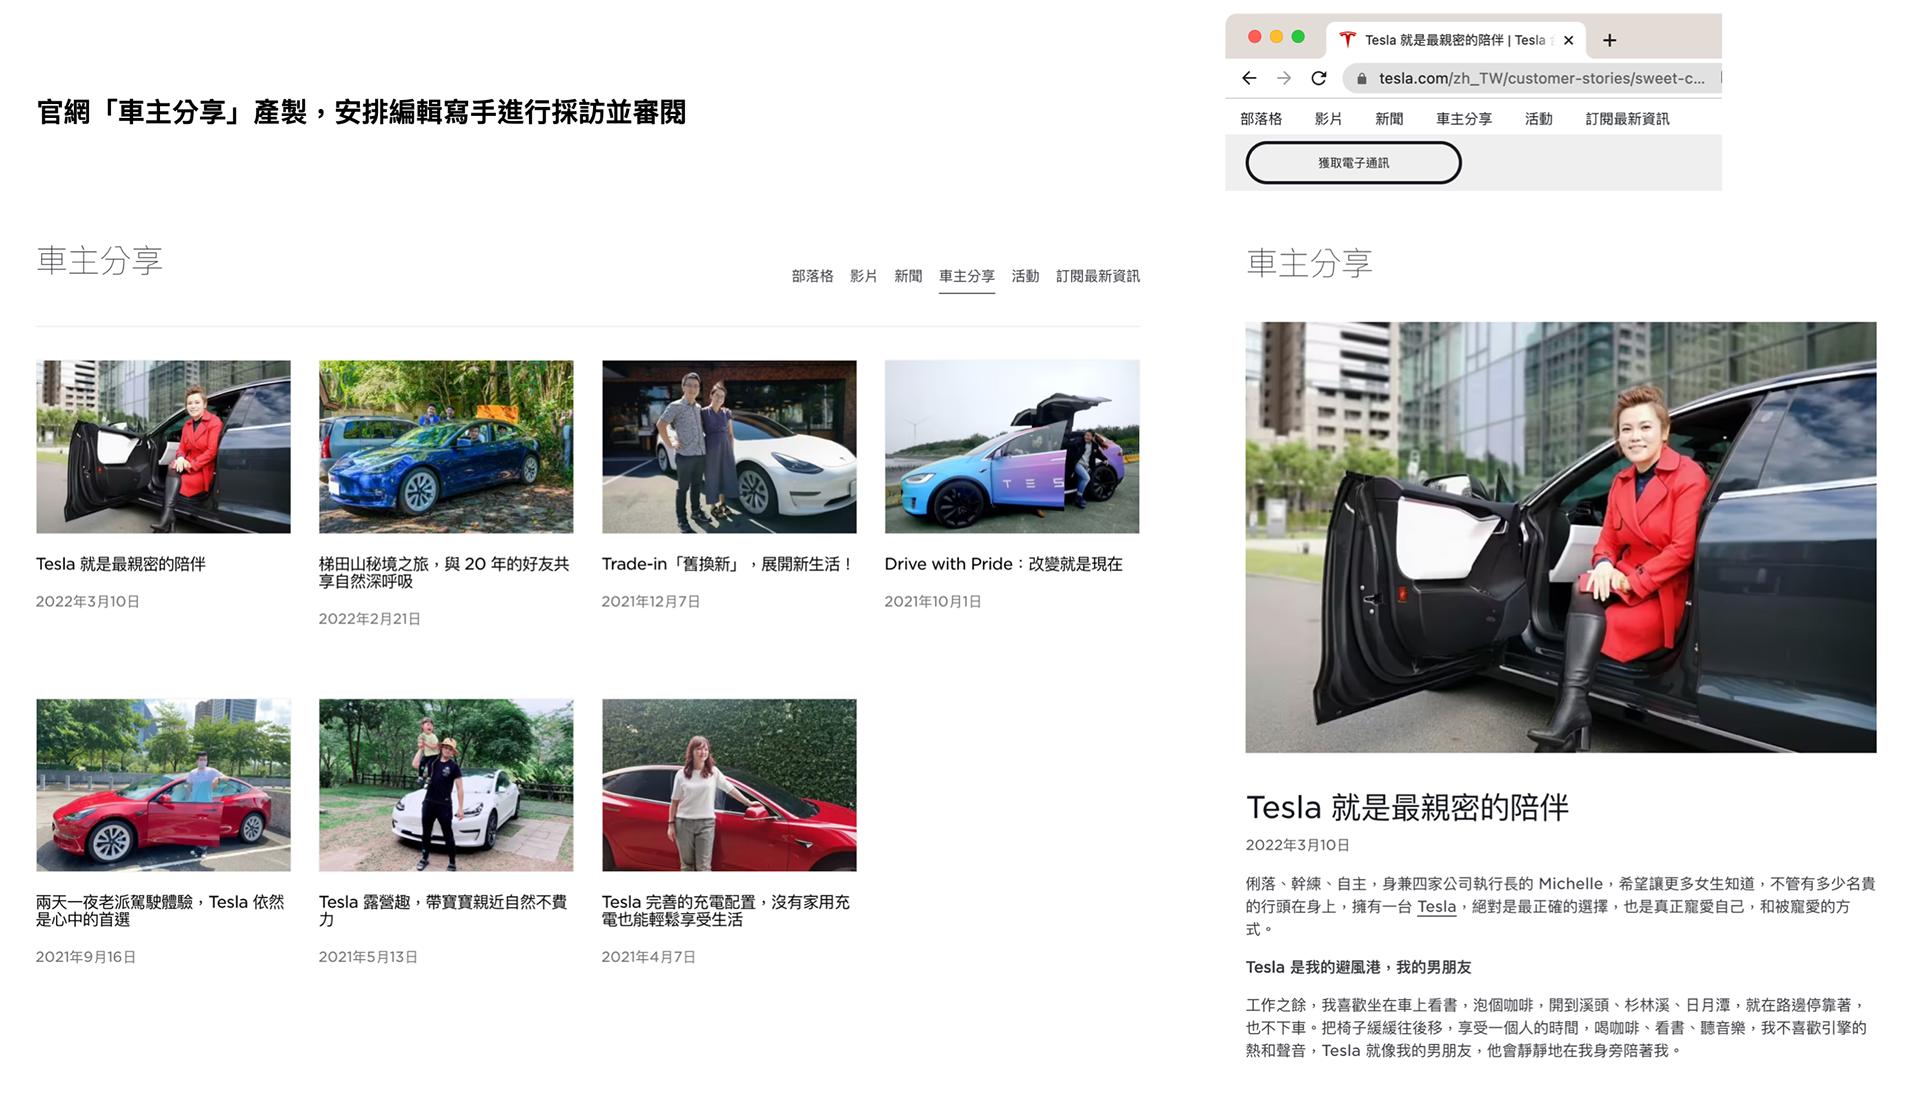Screen dimensions: 1920x1101
Task: Click the red close window dot
Action: click(1254, 37)
